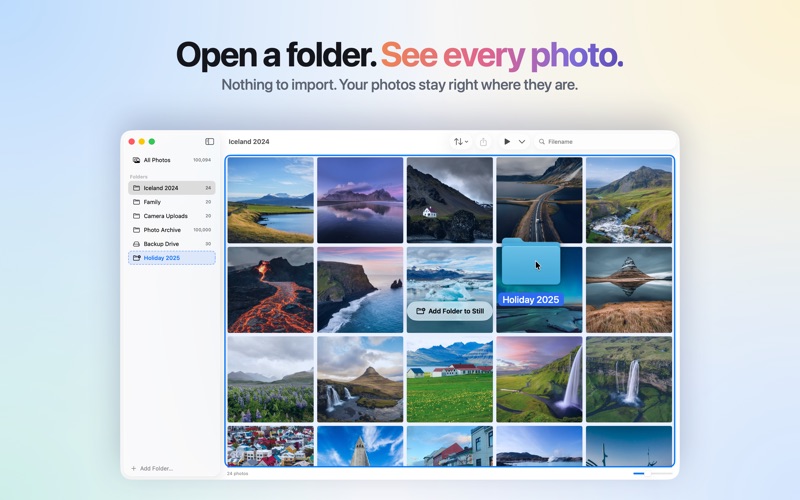Select the Backup Drive entry
Image resolution: width=800 pixels, height=500 pixels.
coord(171,244)
